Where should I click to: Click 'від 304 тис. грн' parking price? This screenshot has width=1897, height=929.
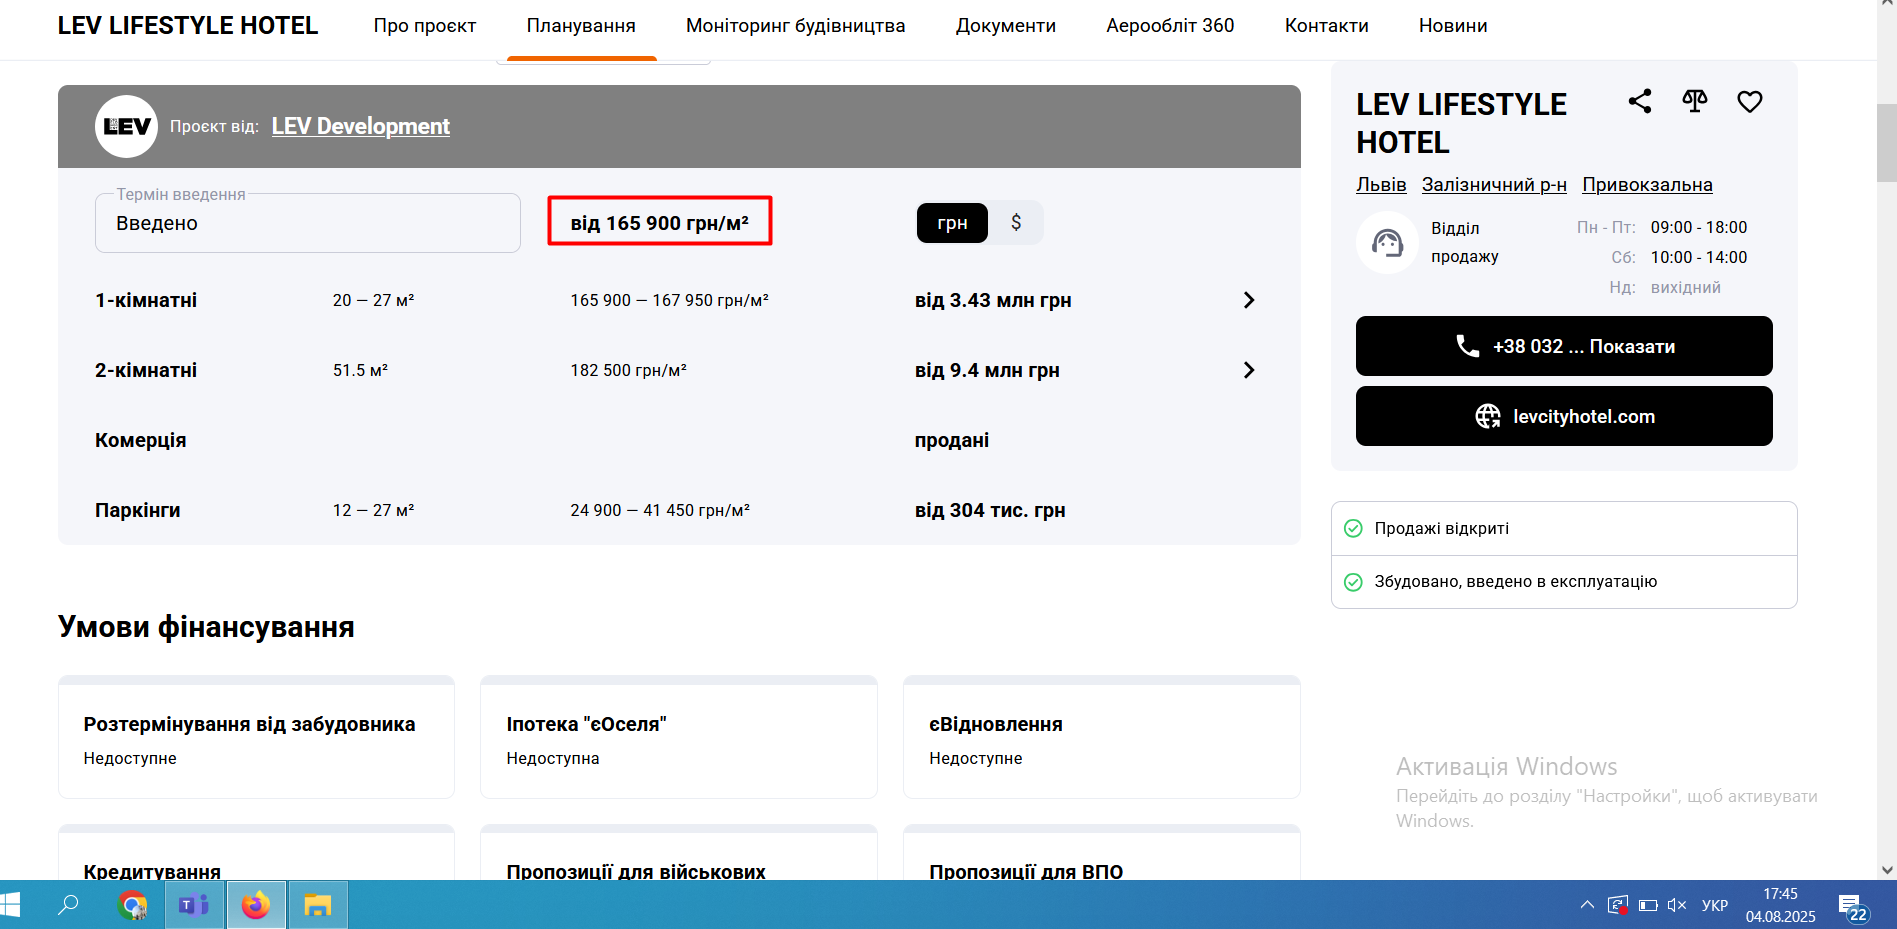coord(990,510)
